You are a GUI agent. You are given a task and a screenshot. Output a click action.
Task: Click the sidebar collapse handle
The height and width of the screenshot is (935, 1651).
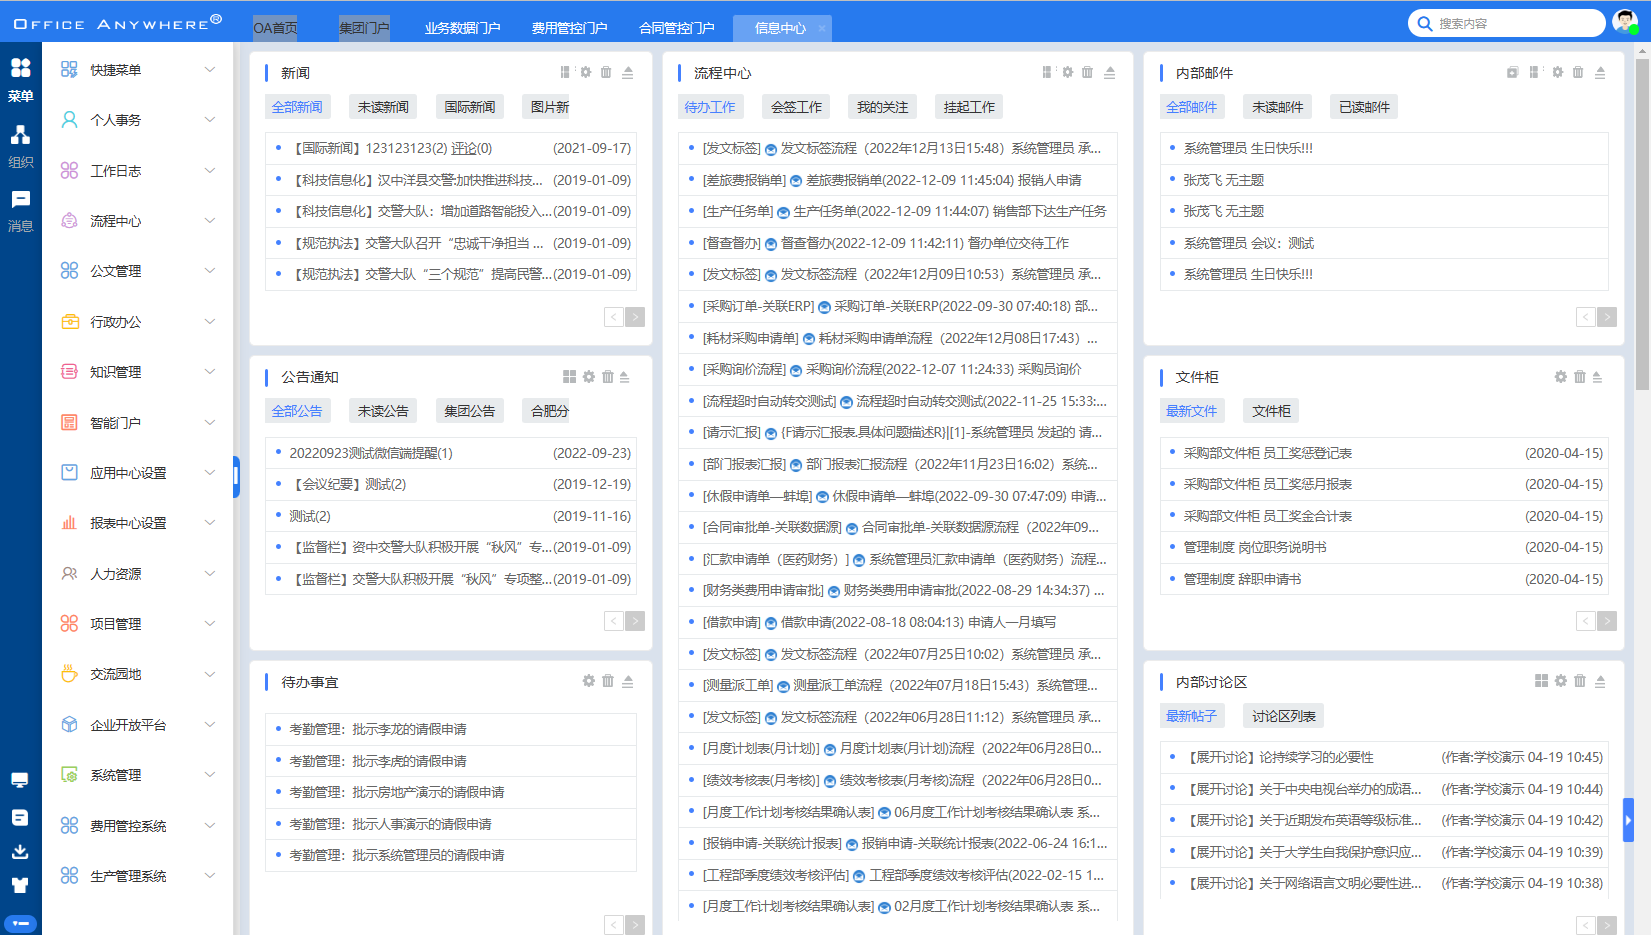click(236, 477)
